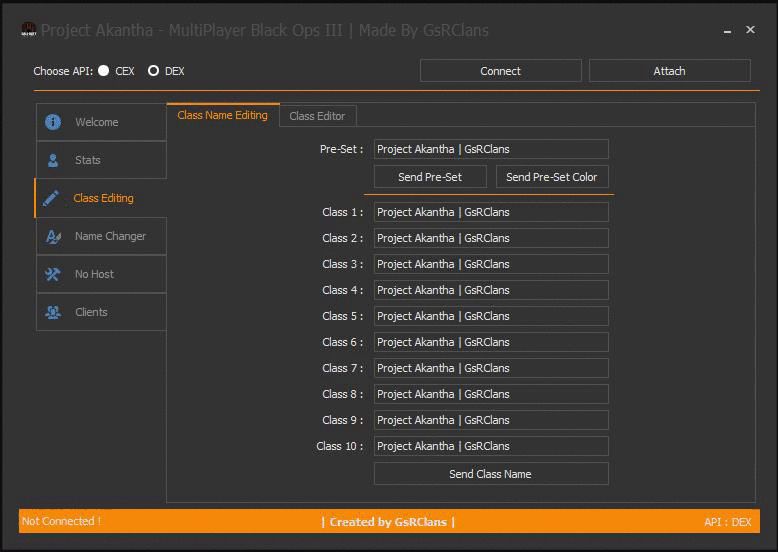Click the Name Changer letter icon
This screenshot has width=778, height=552.
click(53, 237)
